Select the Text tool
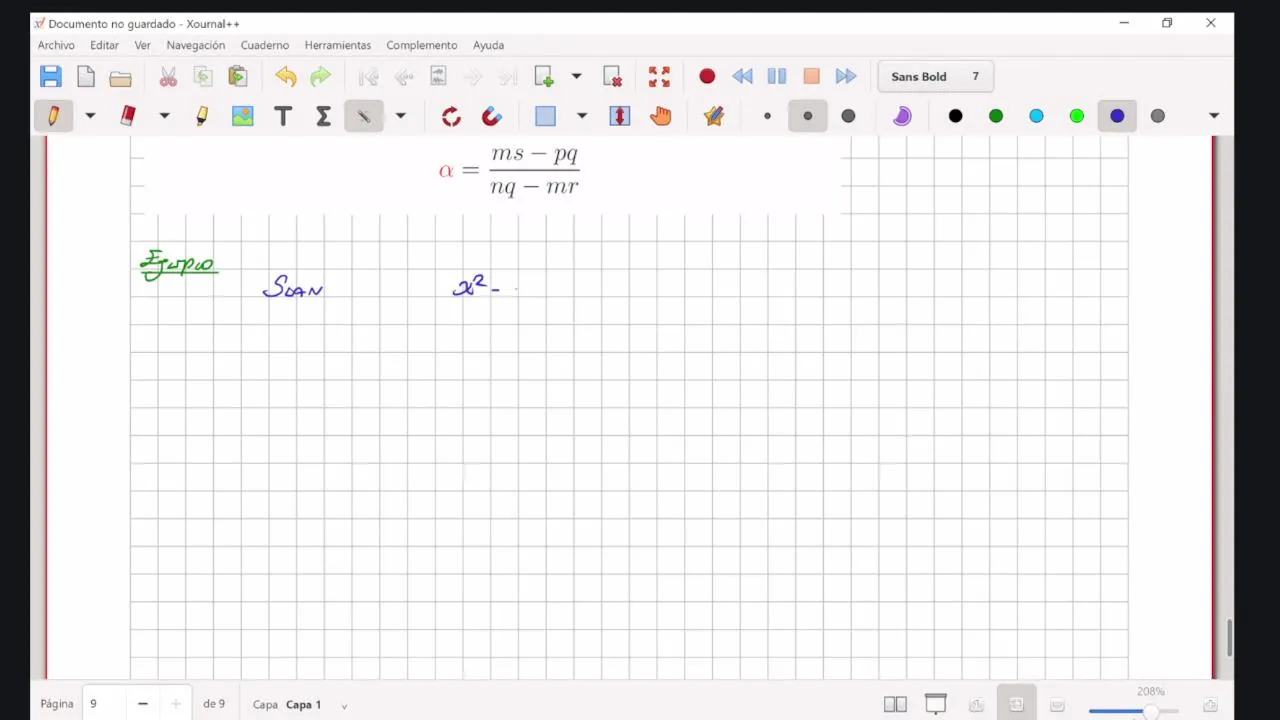The height and width of the screenshot is (720, 1280). click(283, 116)
